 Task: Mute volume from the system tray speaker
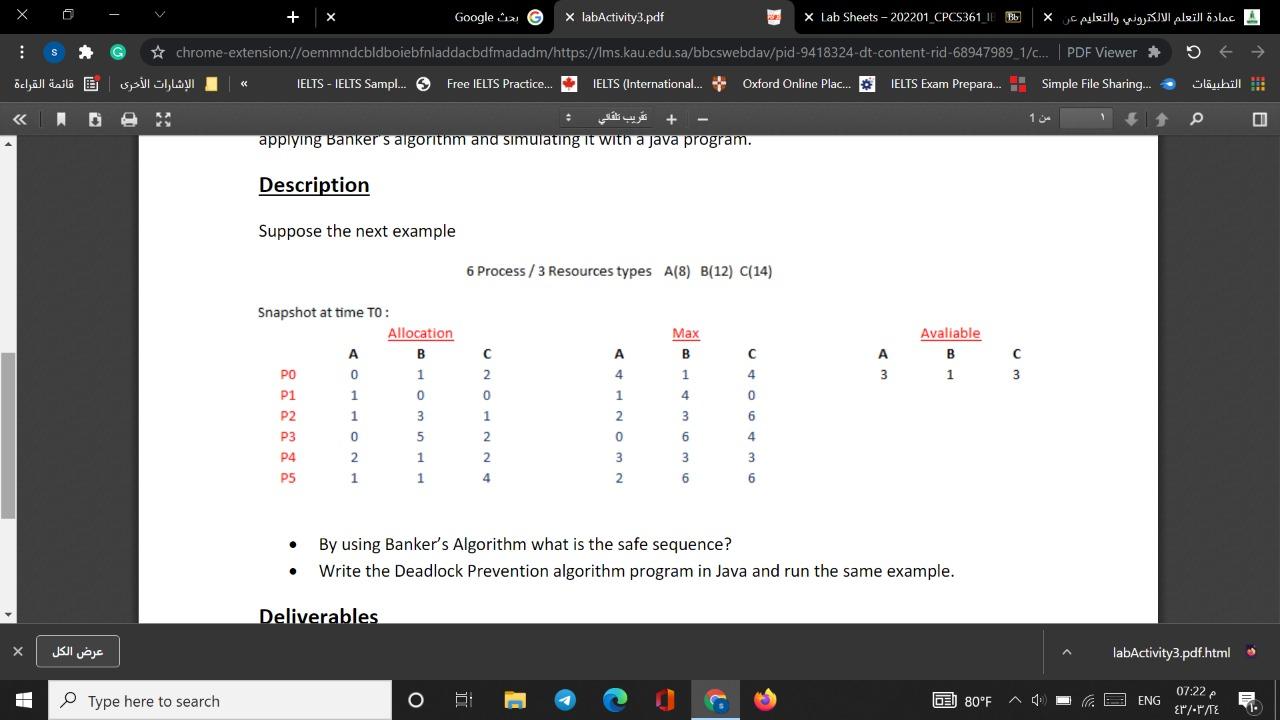point(1037,700)
